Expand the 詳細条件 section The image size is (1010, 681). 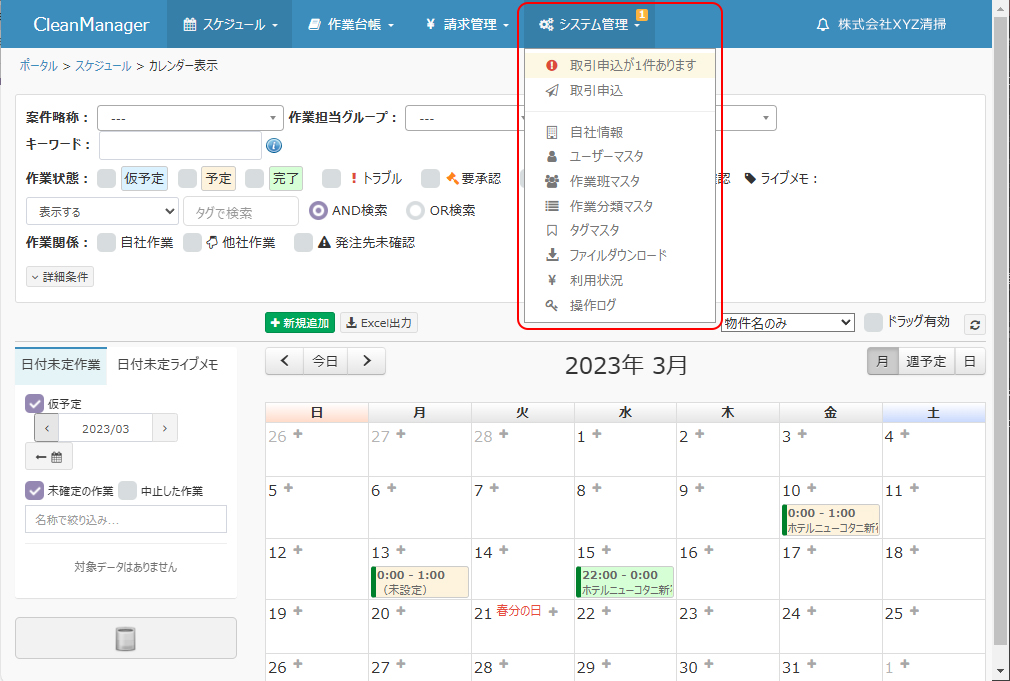coord(60,277)
